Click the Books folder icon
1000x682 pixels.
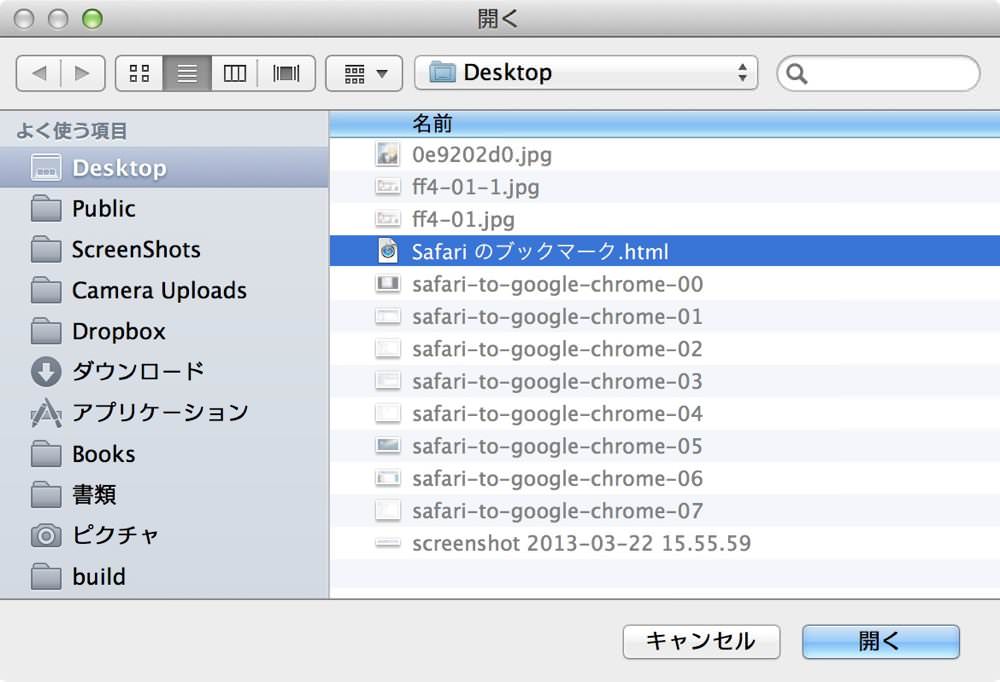(x=46, y=454)
